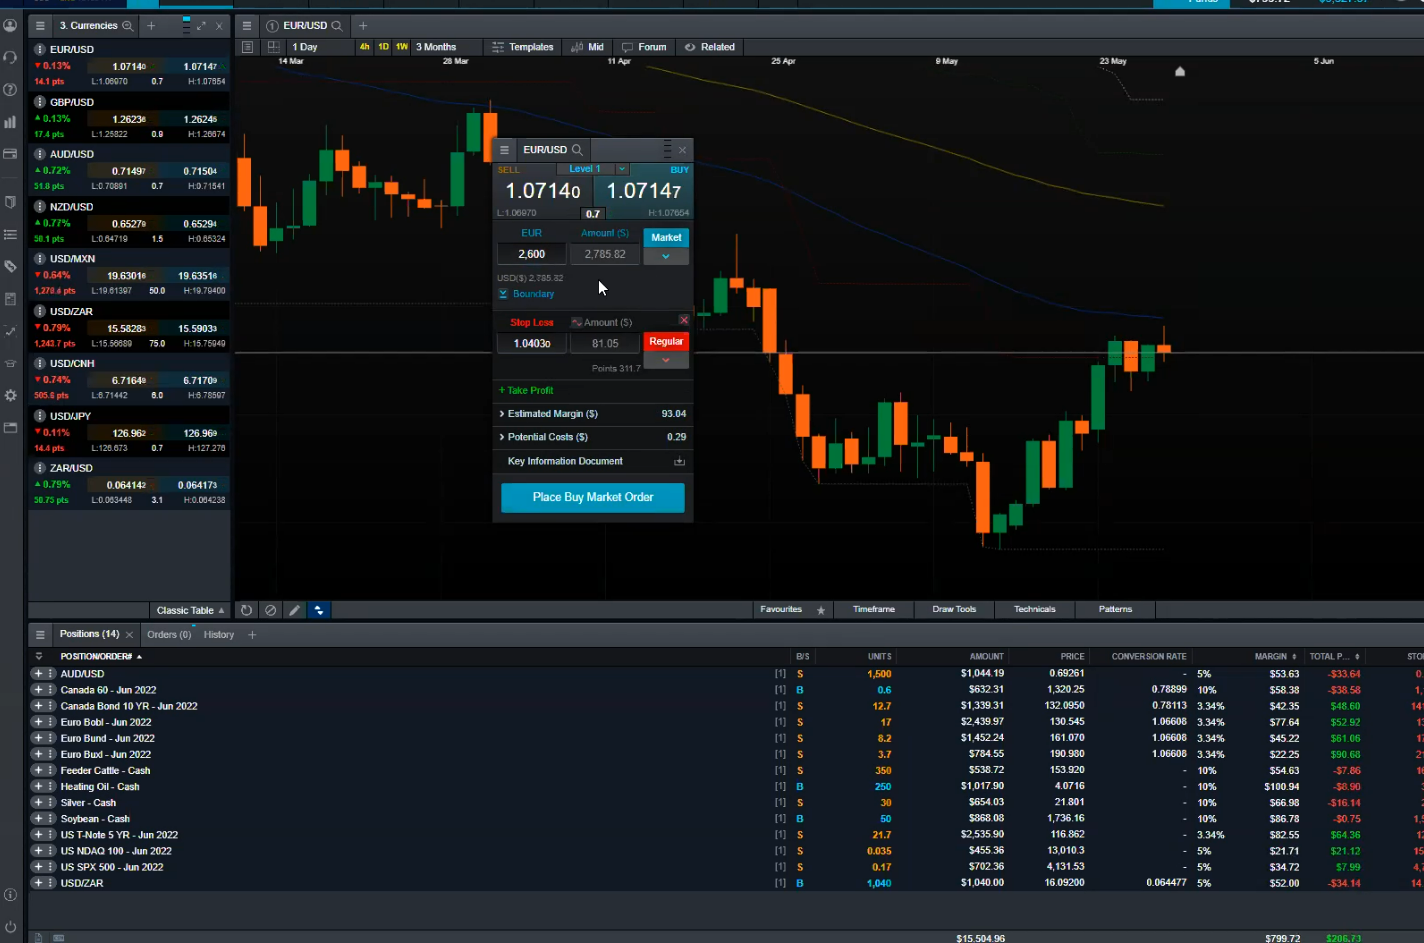Select the Positions (14) tab

pyautogui.click(x=89, y=634)
